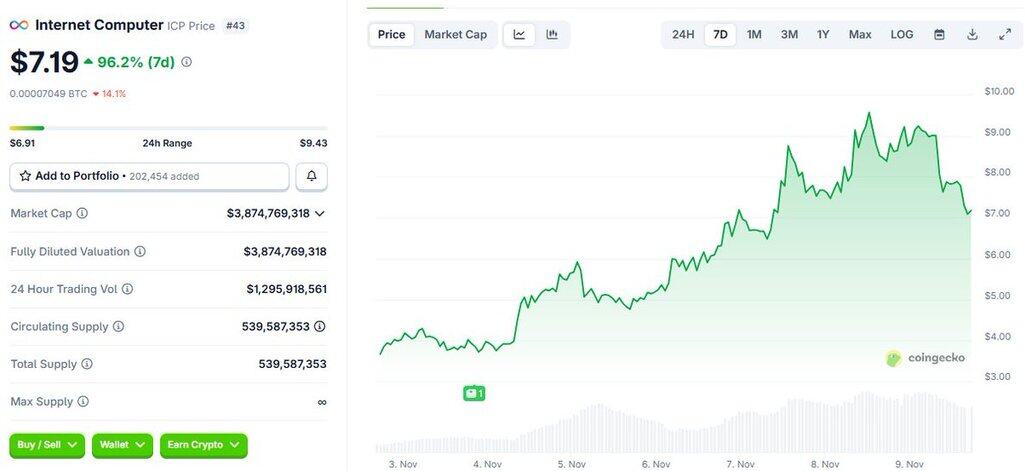Click the green news marker on chart
This screenshot has height=471, width=1032.
(474, 393)
